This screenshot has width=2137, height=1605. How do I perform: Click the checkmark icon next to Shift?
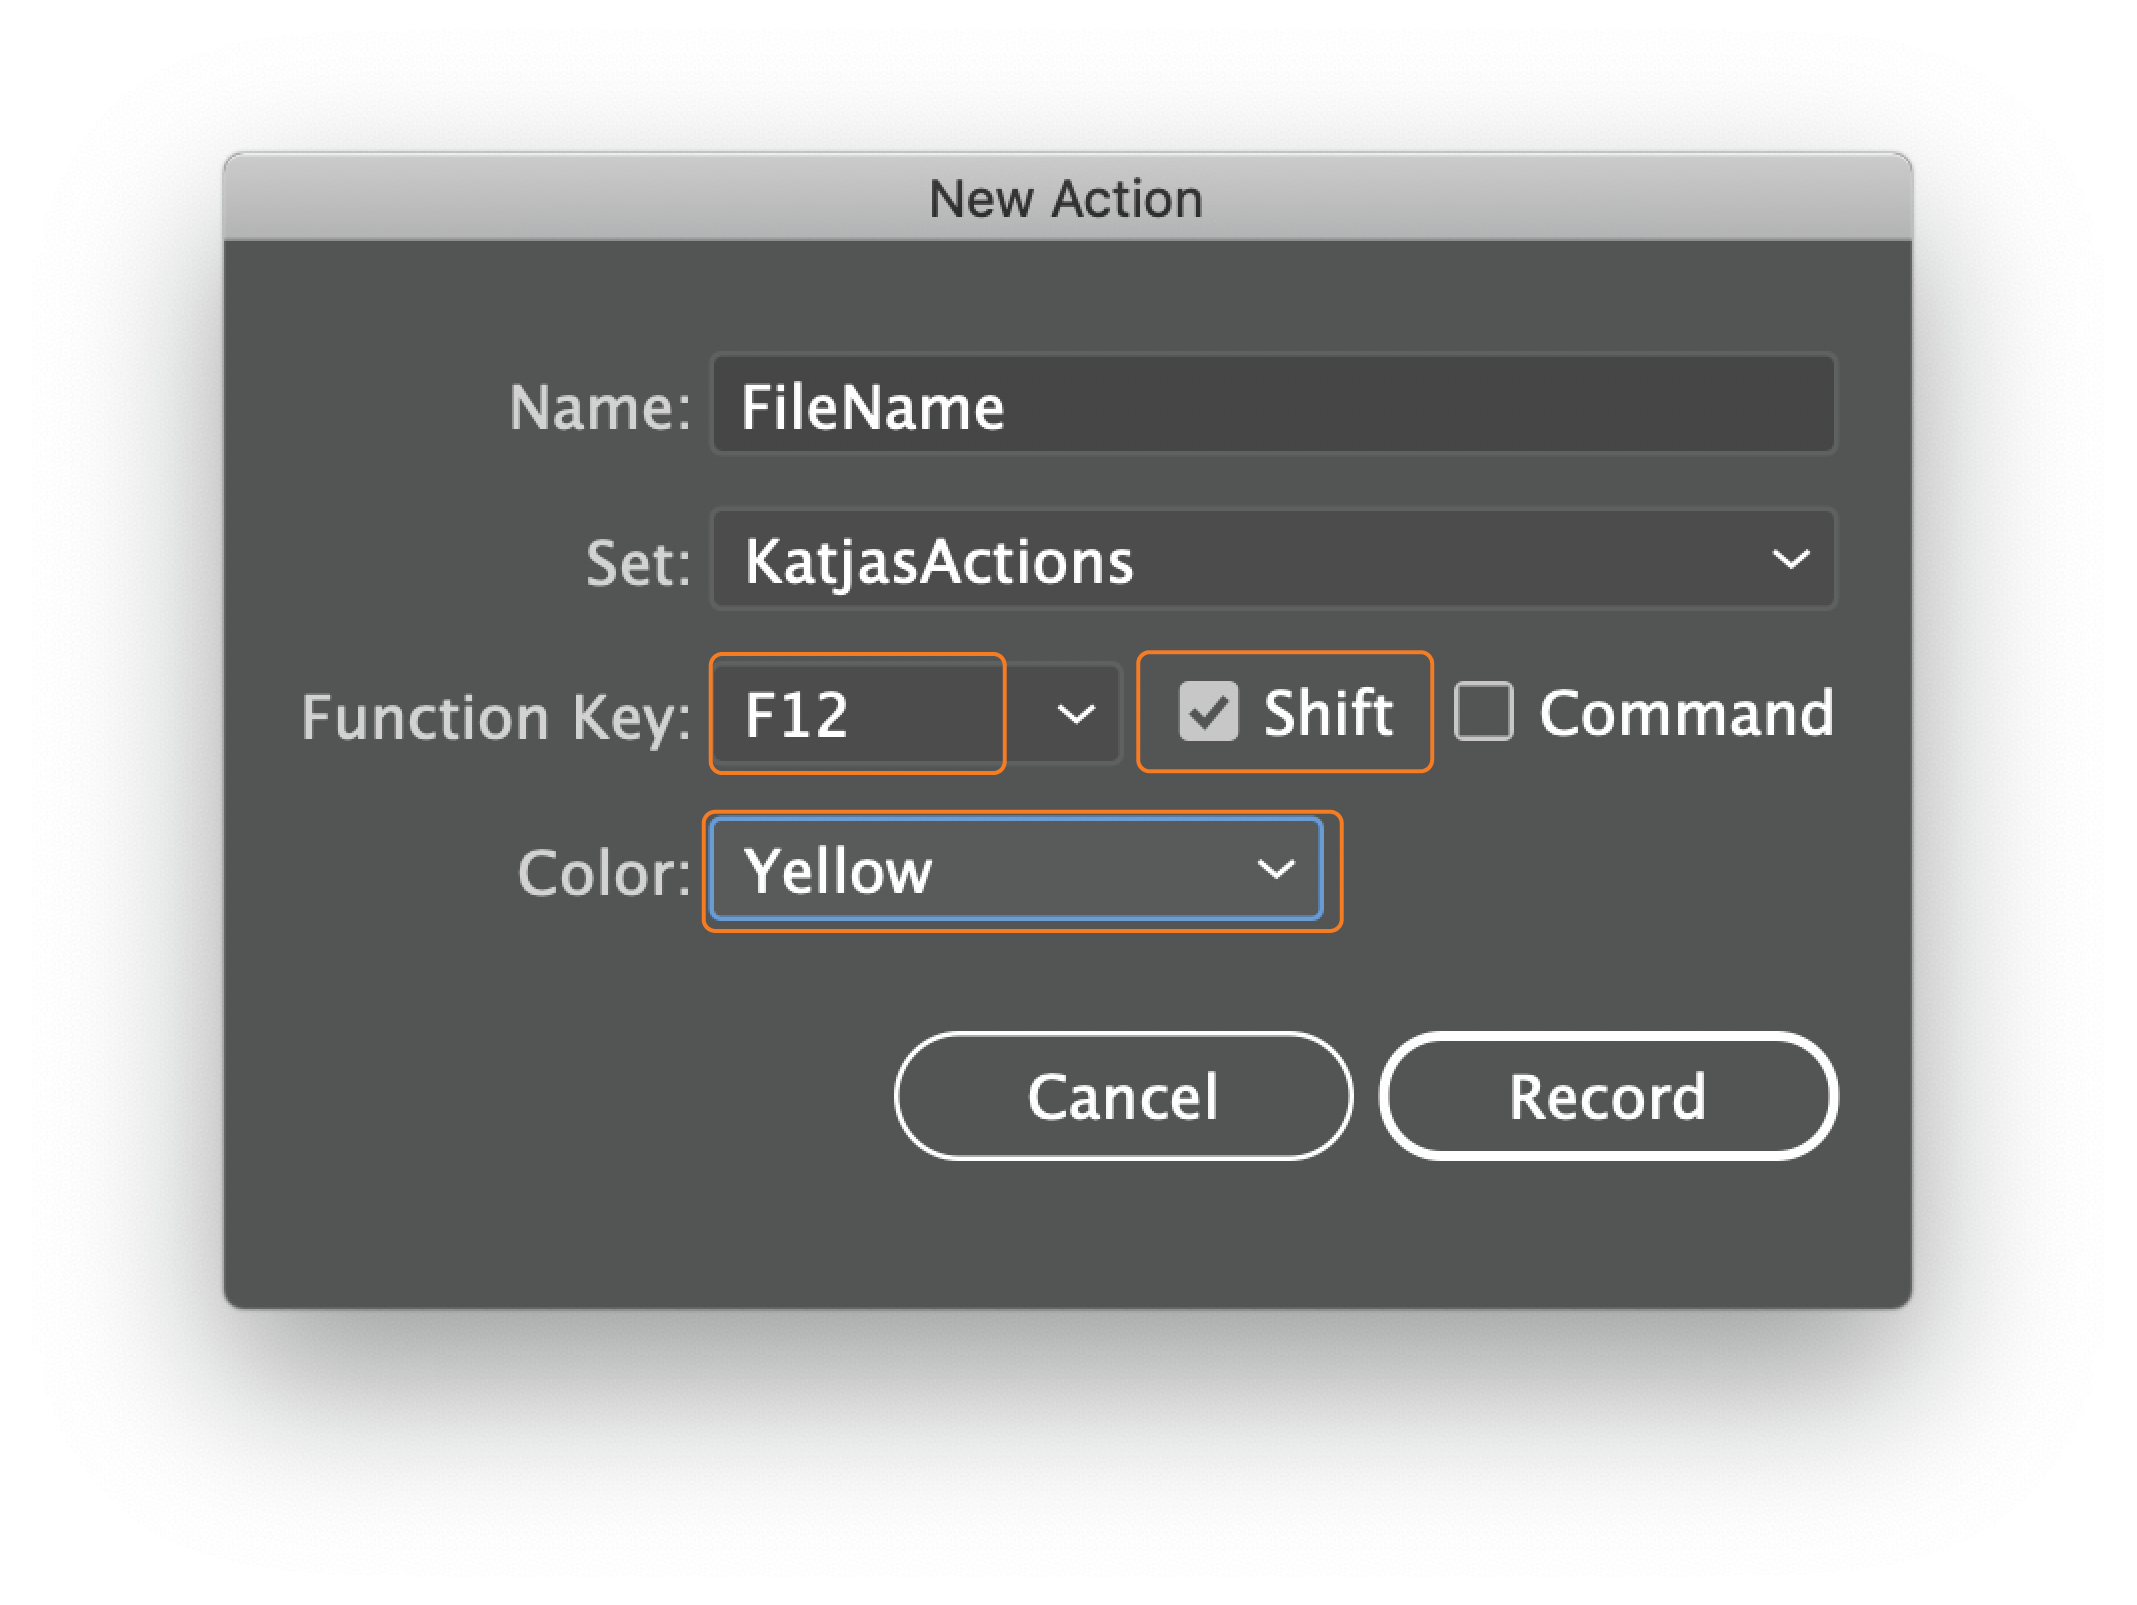(x=1208, y=712)
